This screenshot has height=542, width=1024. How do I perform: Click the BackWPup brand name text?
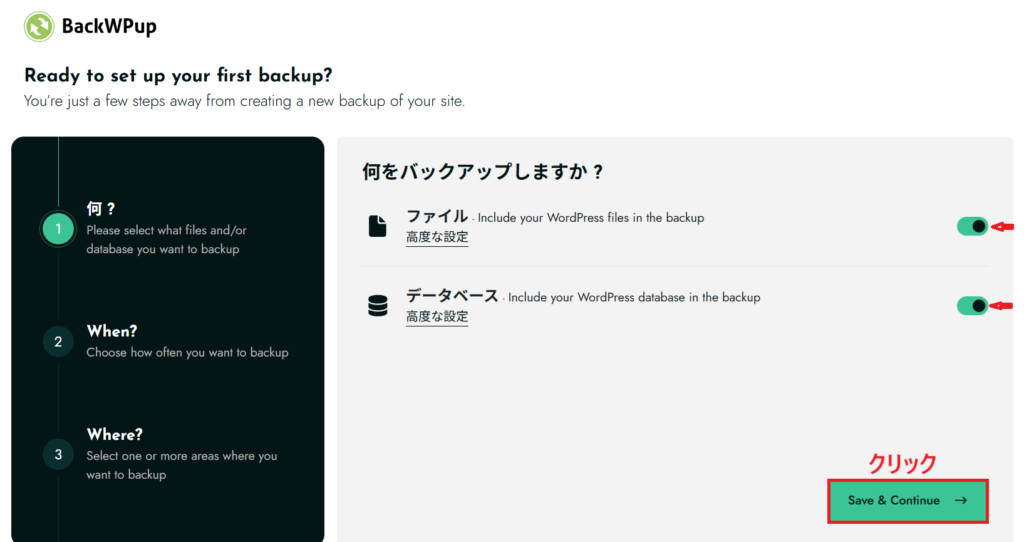click(109, 27)
